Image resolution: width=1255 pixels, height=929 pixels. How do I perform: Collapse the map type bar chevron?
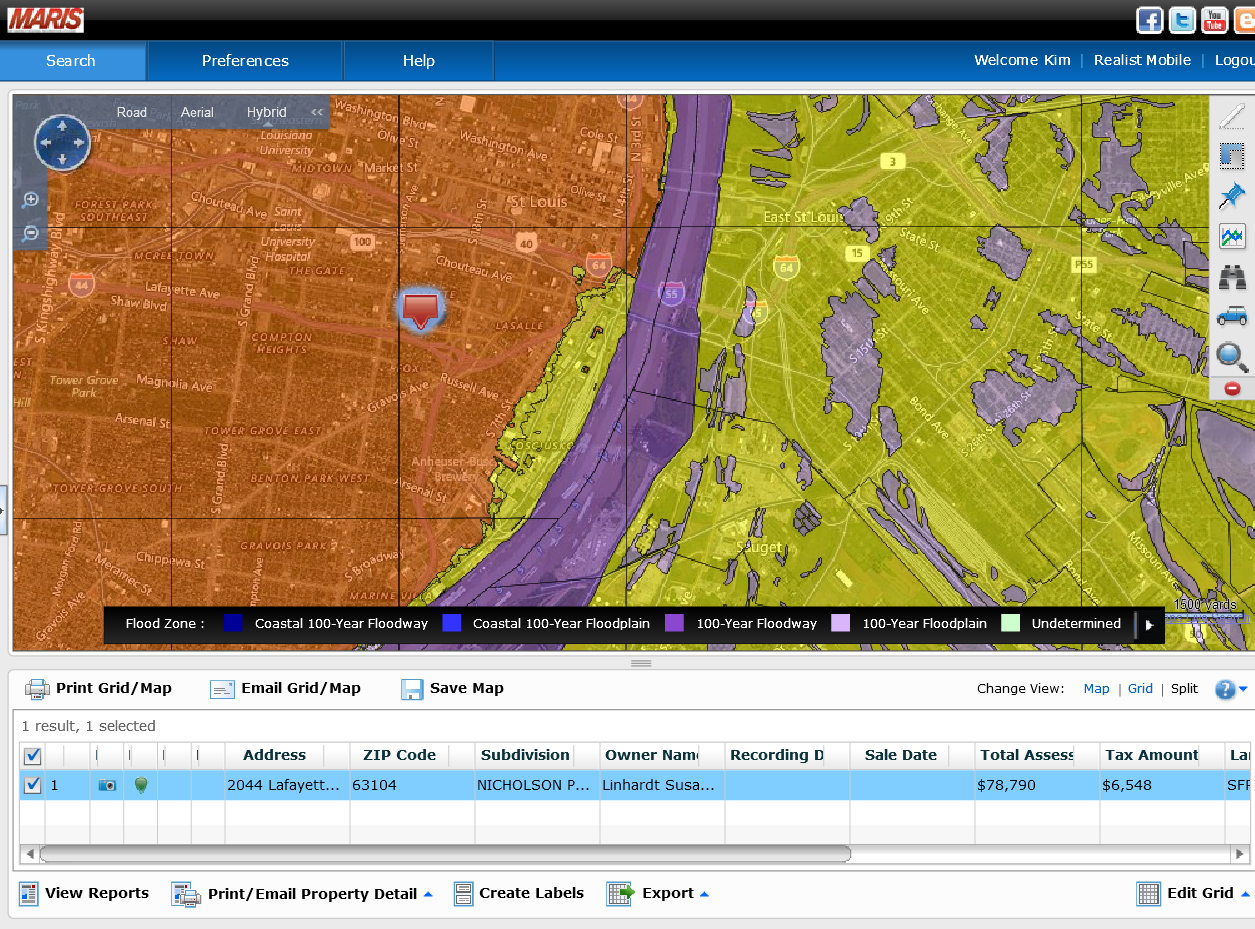[317, 113]
